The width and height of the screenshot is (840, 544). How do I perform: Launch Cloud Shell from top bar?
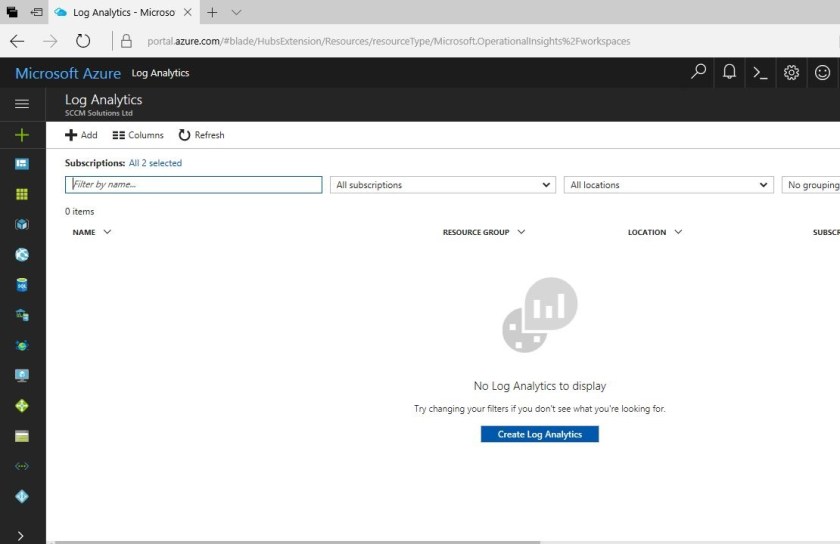coord(760,72)
